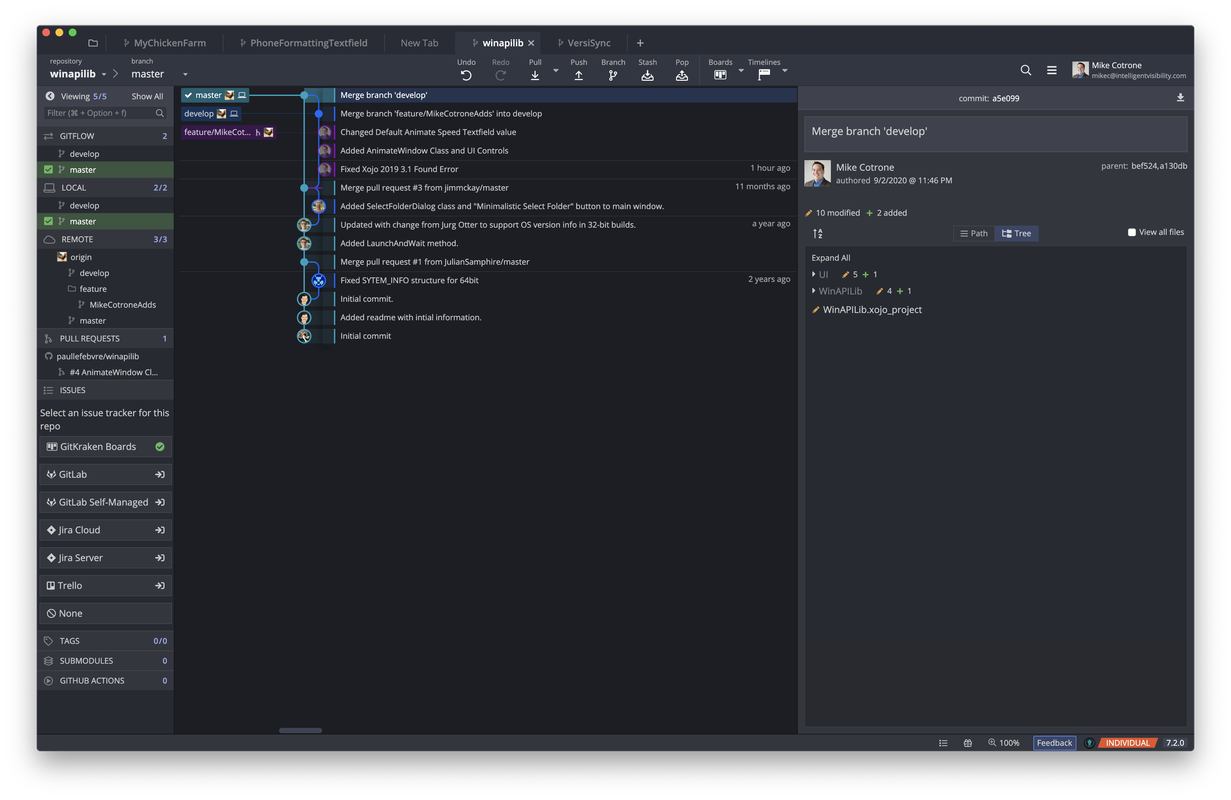Expand the UI folder in the file tree

pyautogui.click(x=814, y=274)
